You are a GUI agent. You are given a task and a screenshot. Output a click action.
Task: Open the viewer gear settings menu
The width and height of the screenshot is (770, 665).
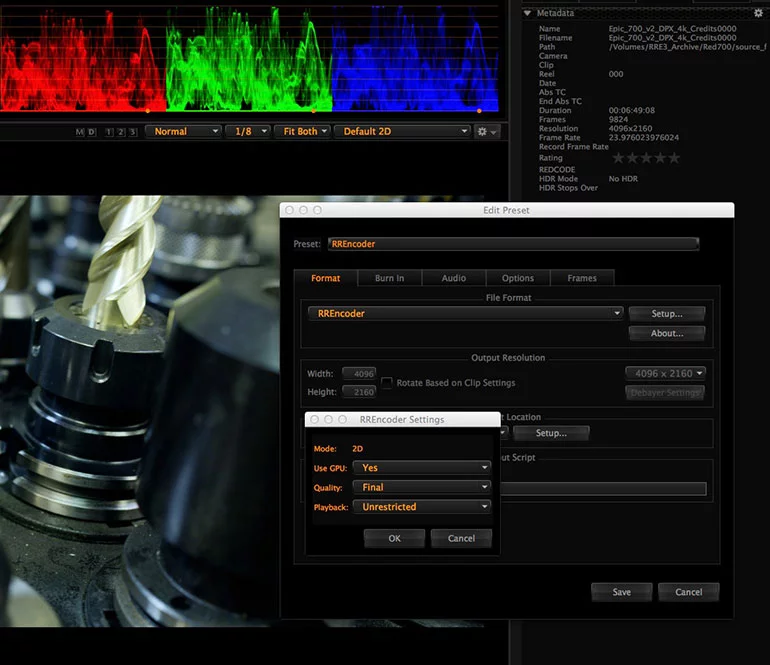point(487,132)
